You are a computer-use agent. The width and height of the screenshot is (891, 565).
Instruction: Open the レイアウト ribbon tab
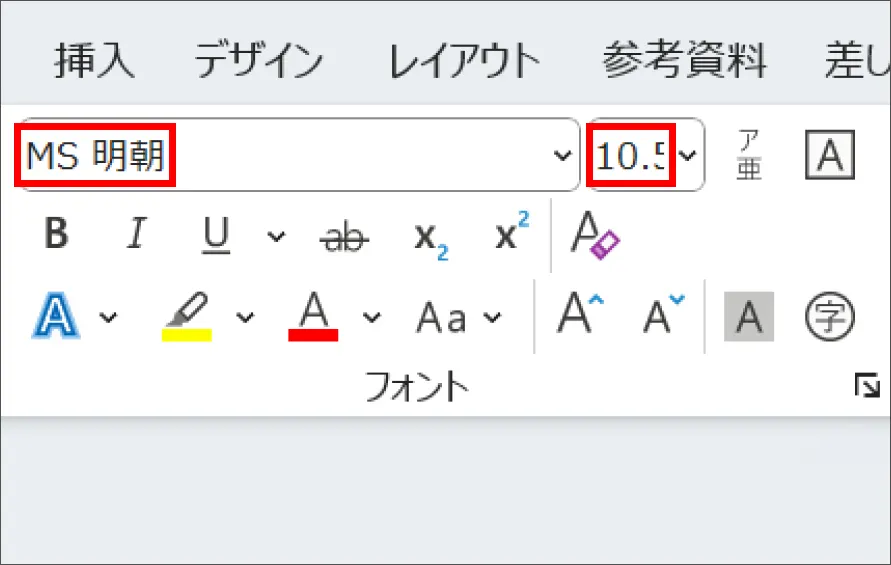click(x=464, y=62)
